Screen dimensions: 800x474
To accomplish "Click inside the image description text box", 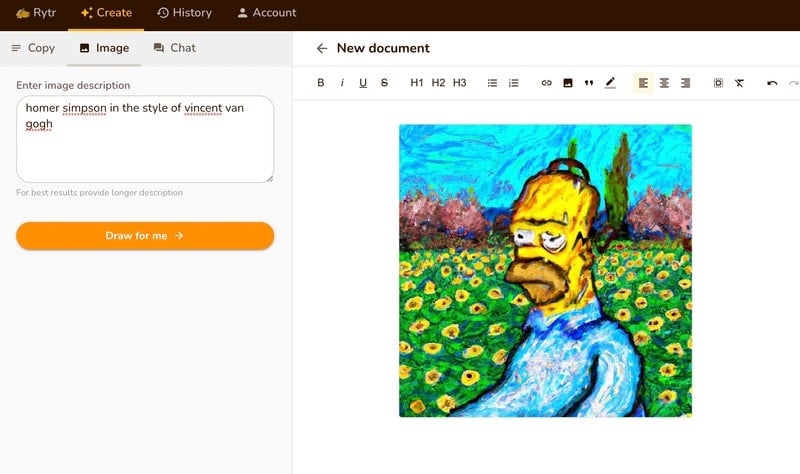I will click(145, 139).
